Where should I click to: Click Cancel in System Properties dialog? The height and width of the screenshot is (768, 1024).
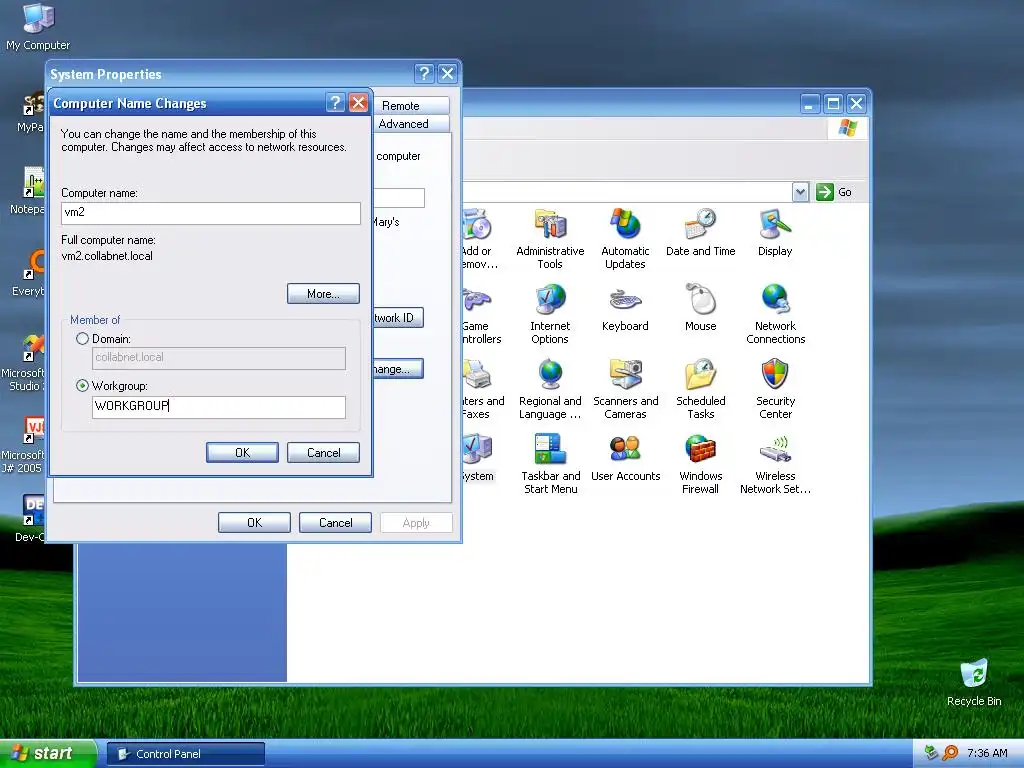click(x=335, y=522)
